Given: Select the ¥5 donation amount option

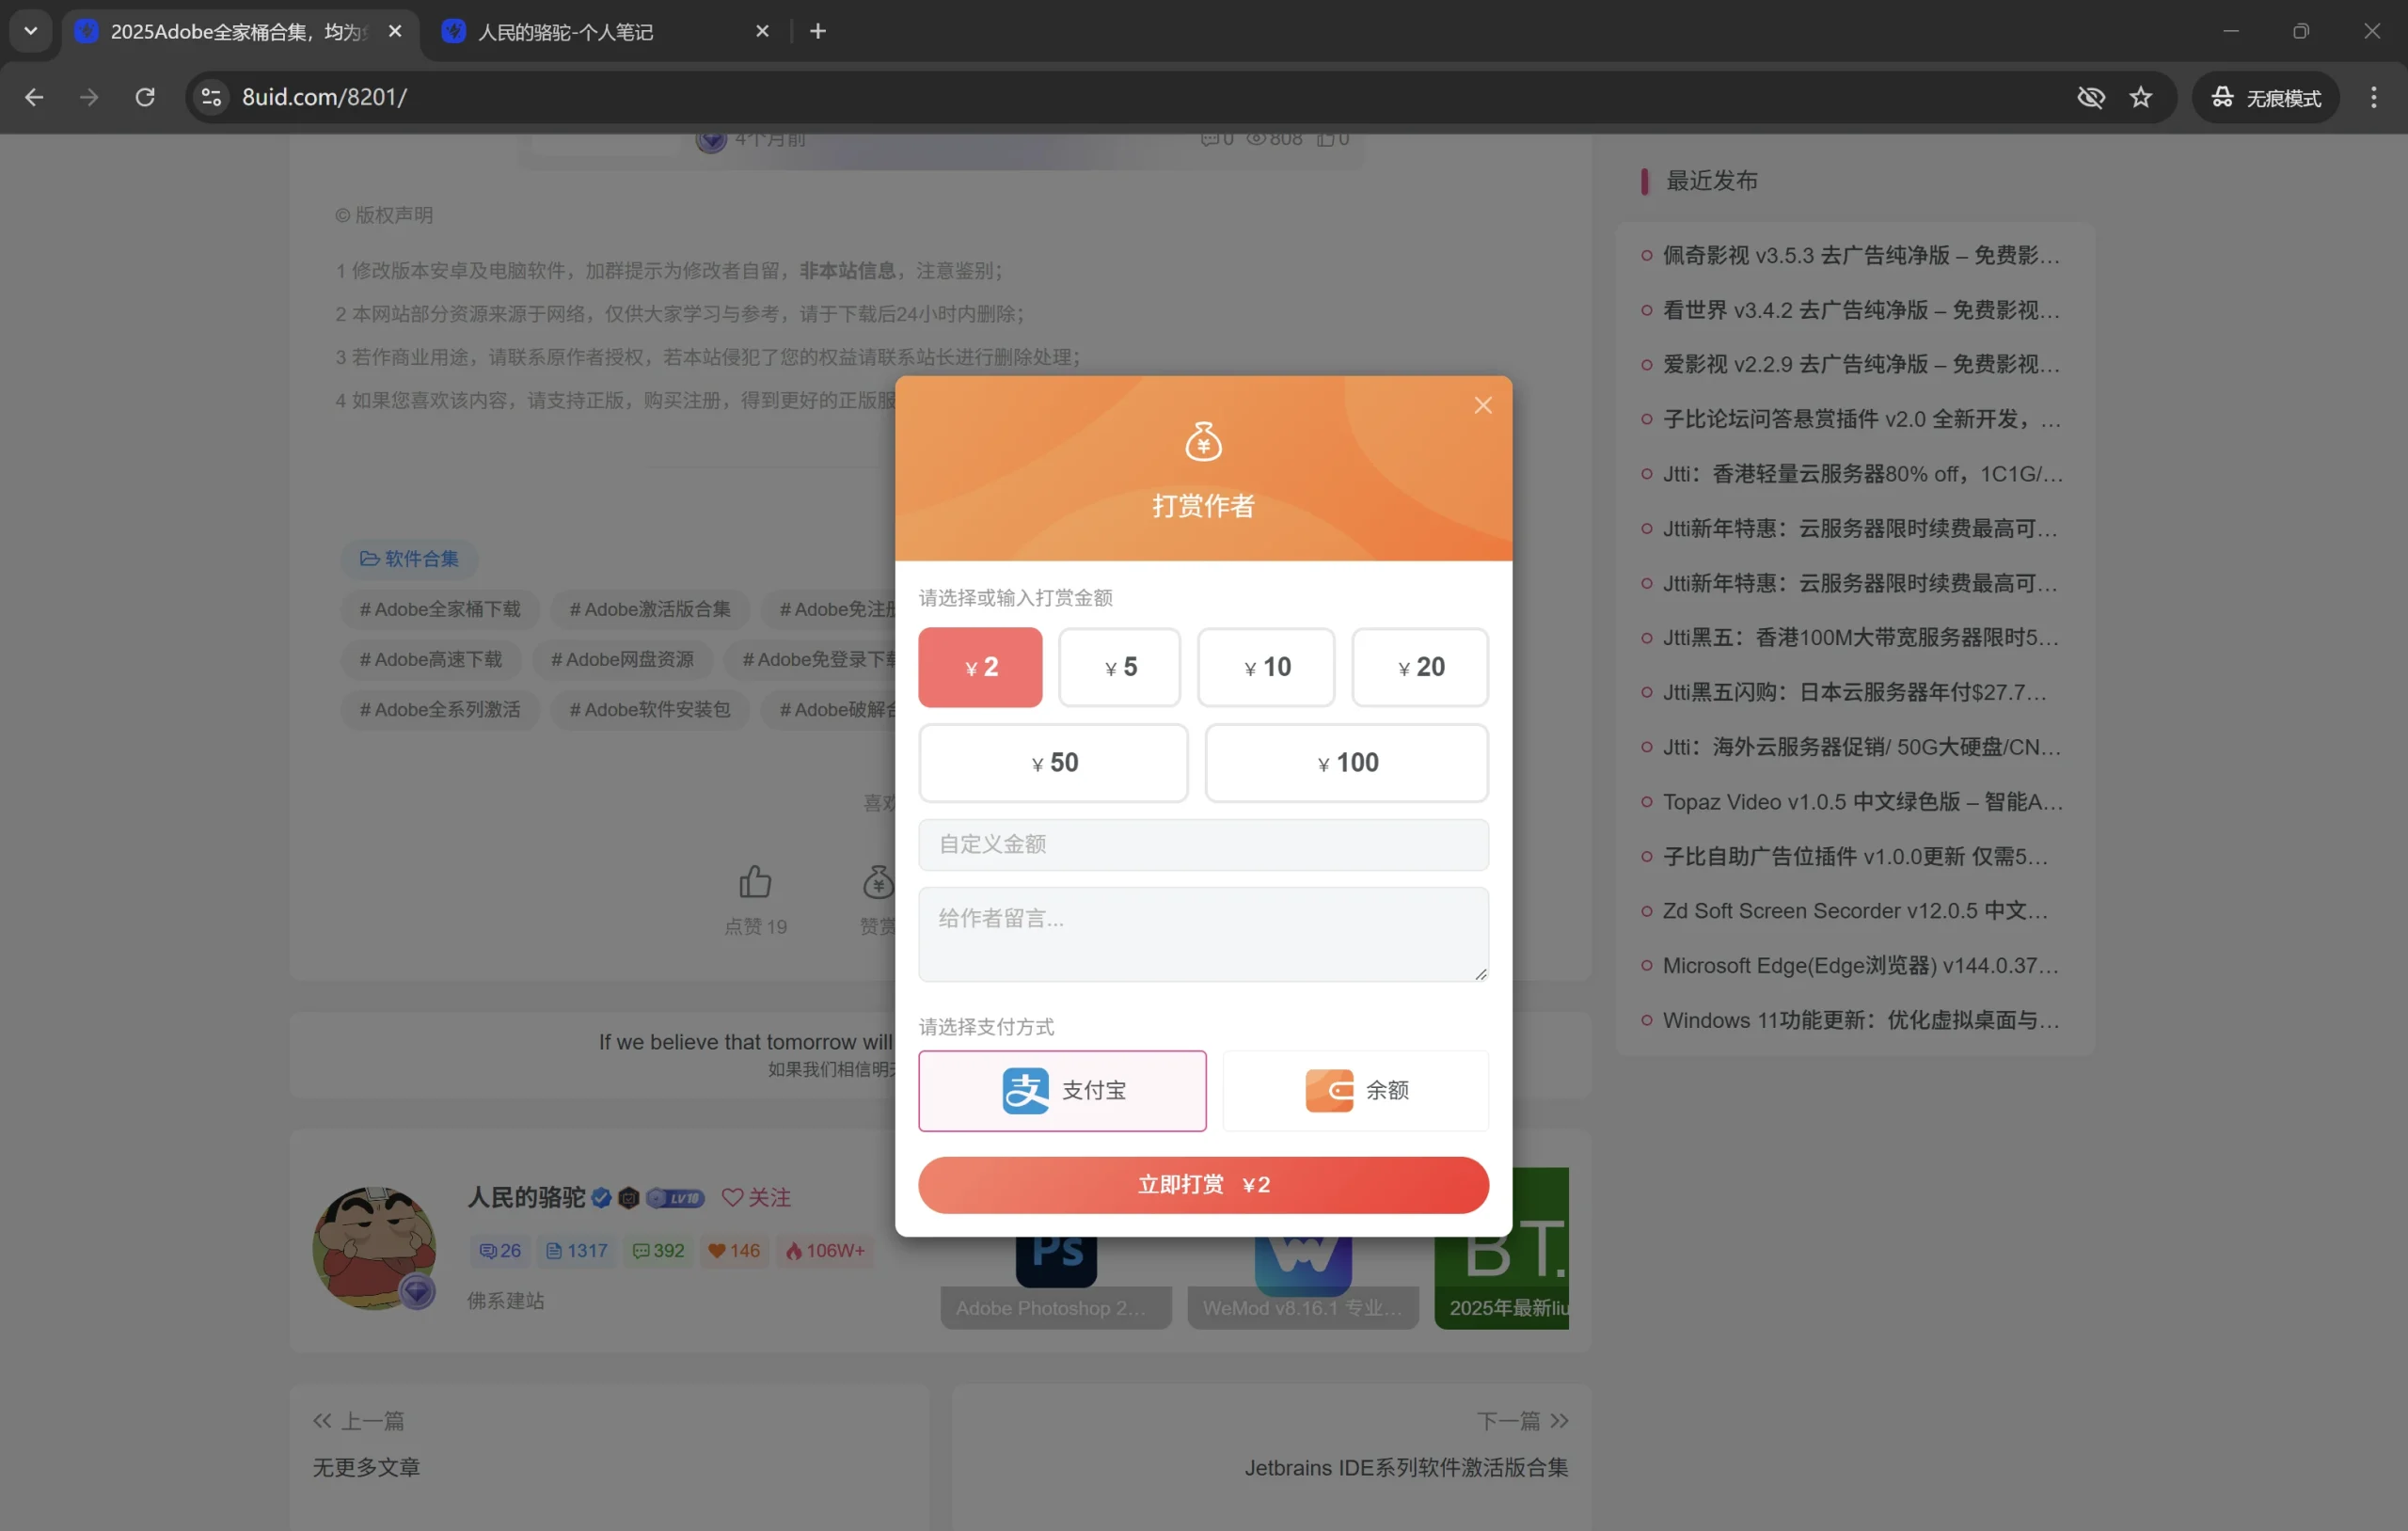Looking at the screenshot, I should (x=1120, y=667).
